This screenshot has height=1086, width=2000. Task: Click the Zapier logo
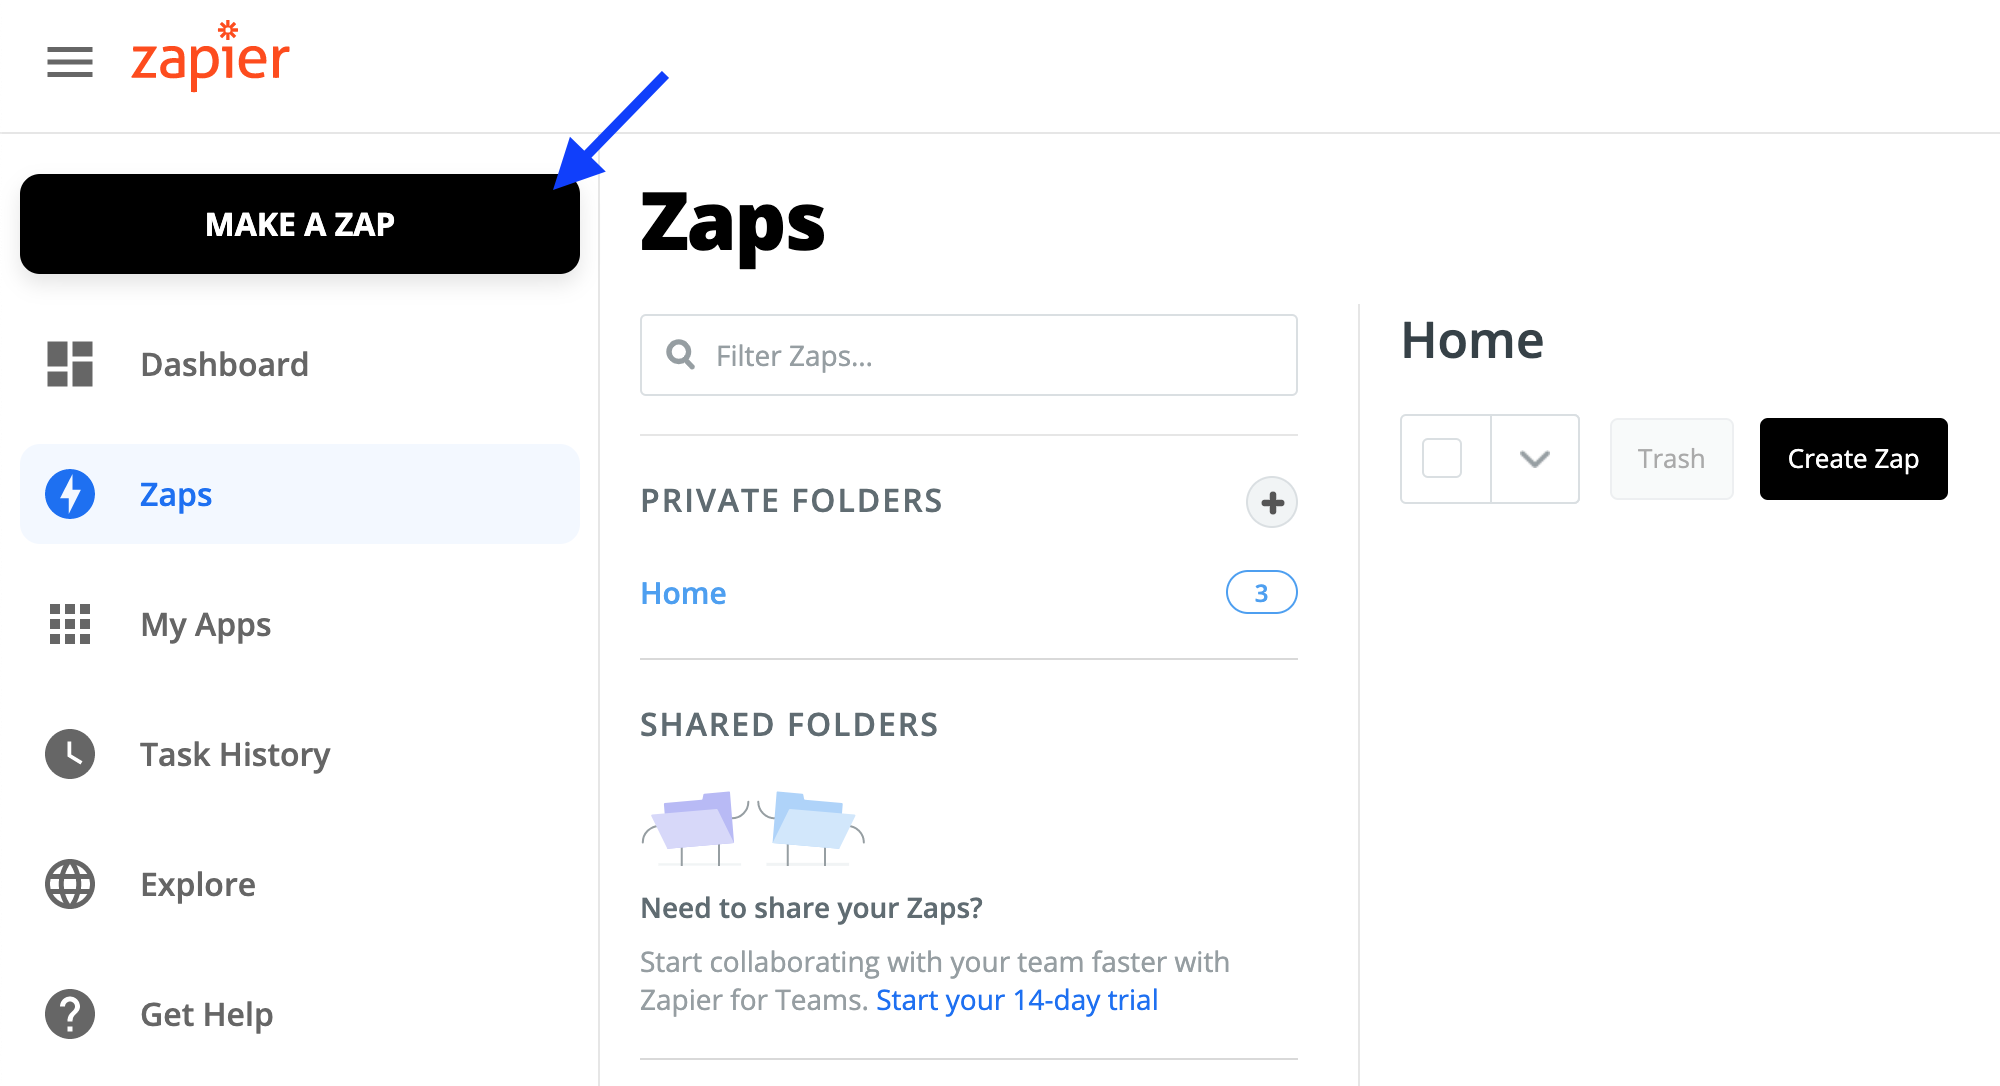210,58
